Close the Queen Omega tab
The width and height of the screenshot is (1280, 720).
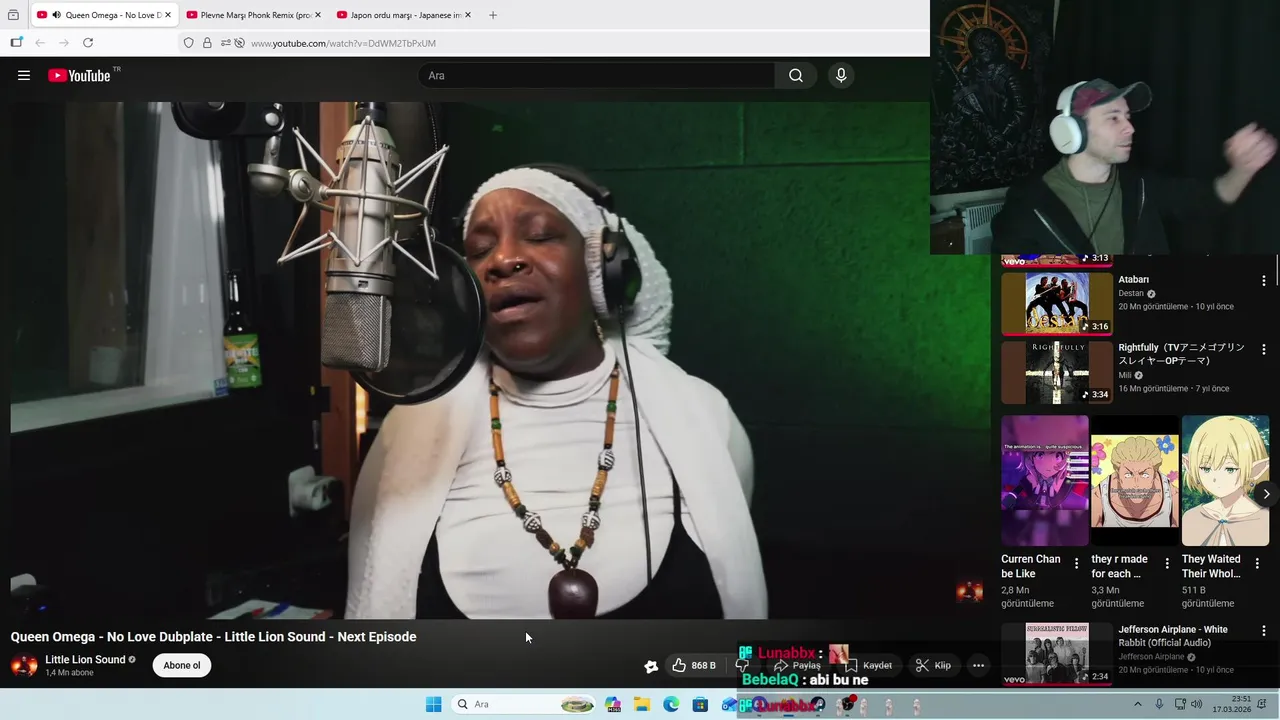pos(168,15)
